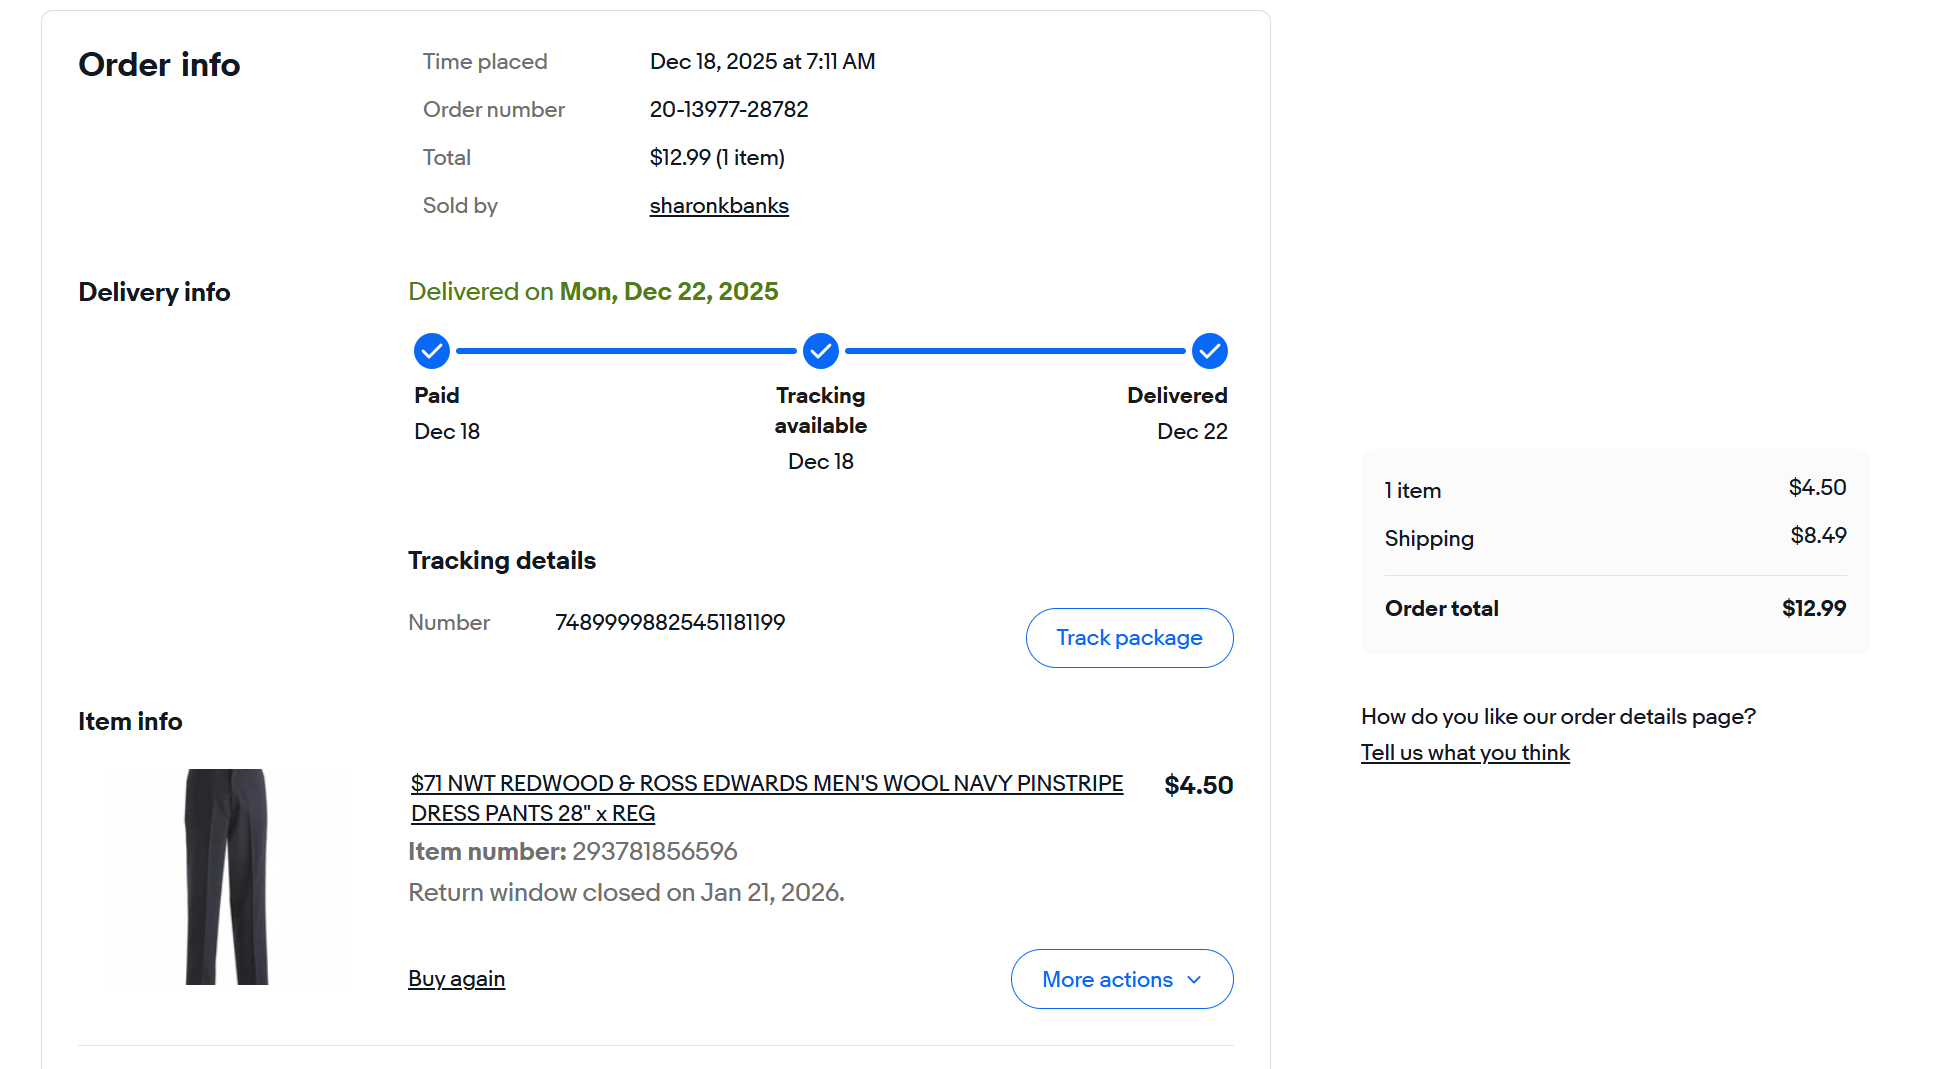Click the Shipping $8.49 amount
This screenshot has width=1947, height=1069.
[1818, 536]
